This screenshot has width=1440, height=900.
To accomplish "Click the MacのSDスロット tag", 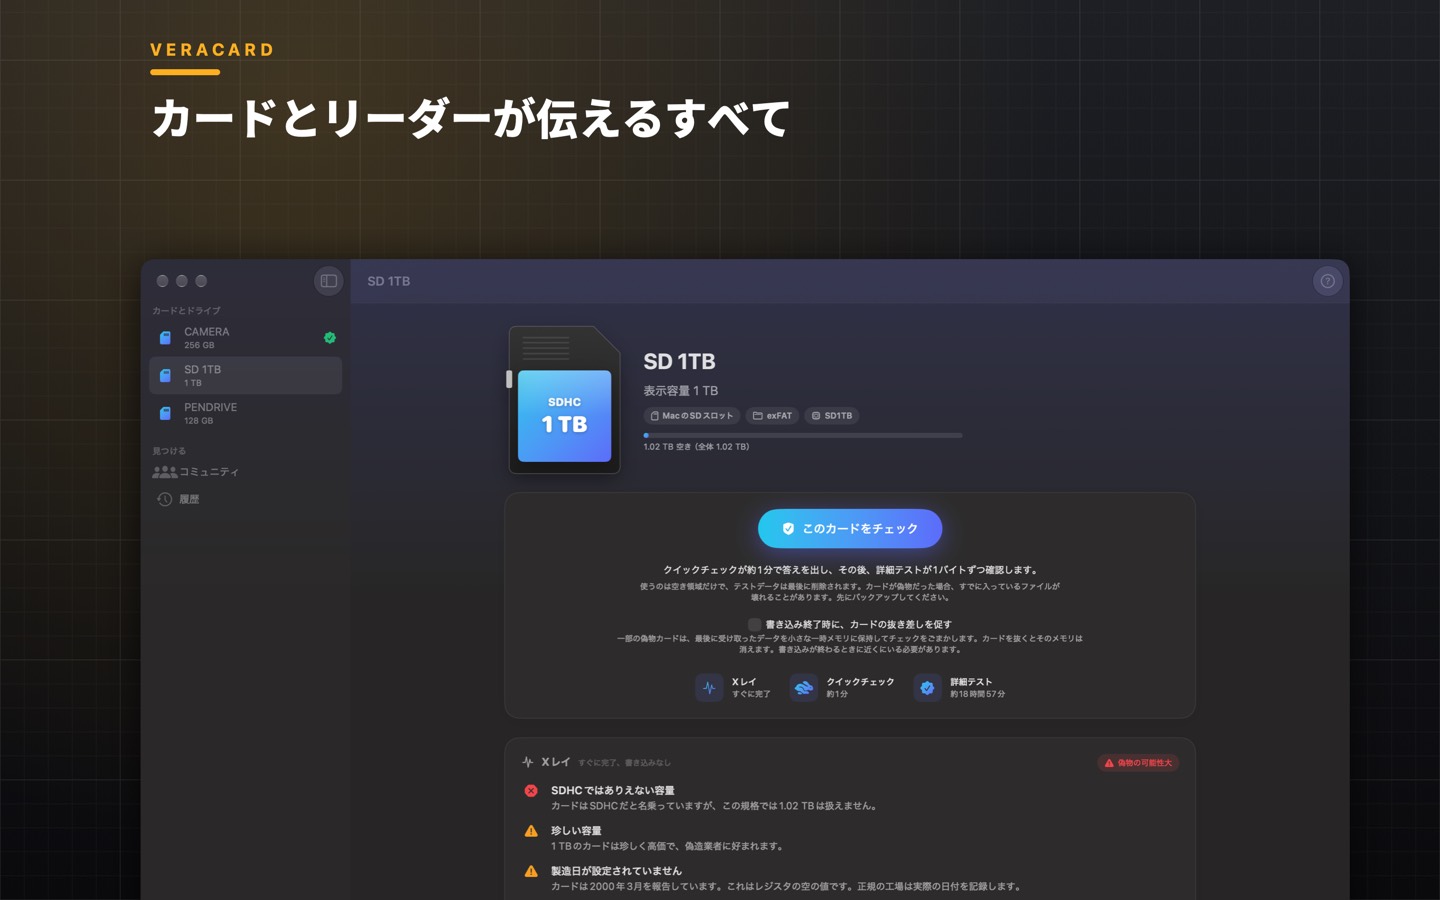I will click(692, 416).
